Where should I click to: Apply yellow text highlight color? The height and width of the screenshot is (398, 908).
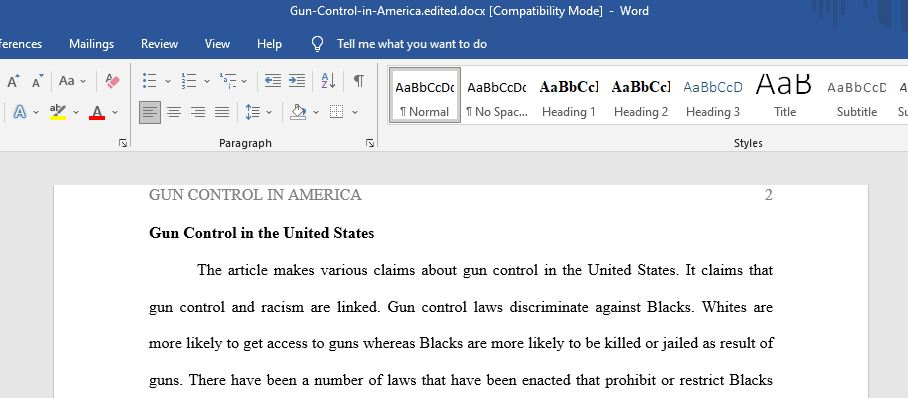coord(58,112)
